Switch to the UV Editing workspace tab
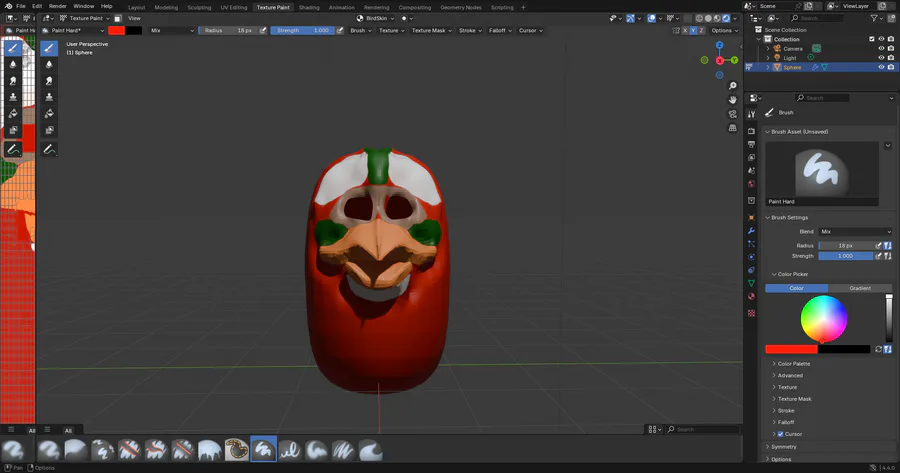Screen dimensions: 900x473 [234, 7]
